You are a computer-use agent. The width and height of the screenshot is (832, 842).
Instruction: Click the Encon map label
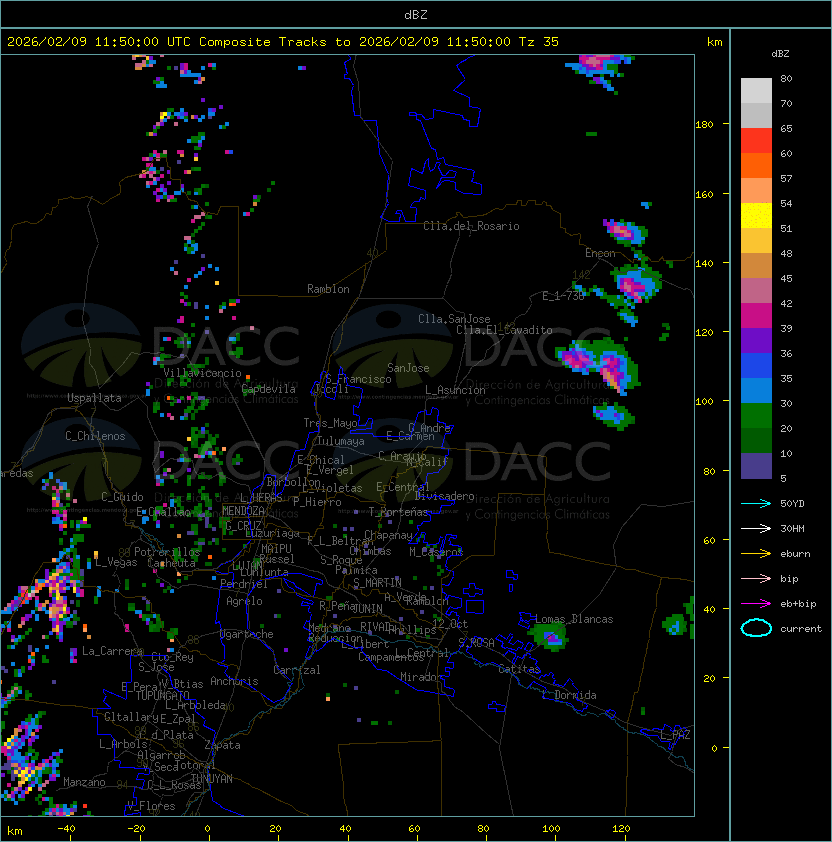pos(600,253)
